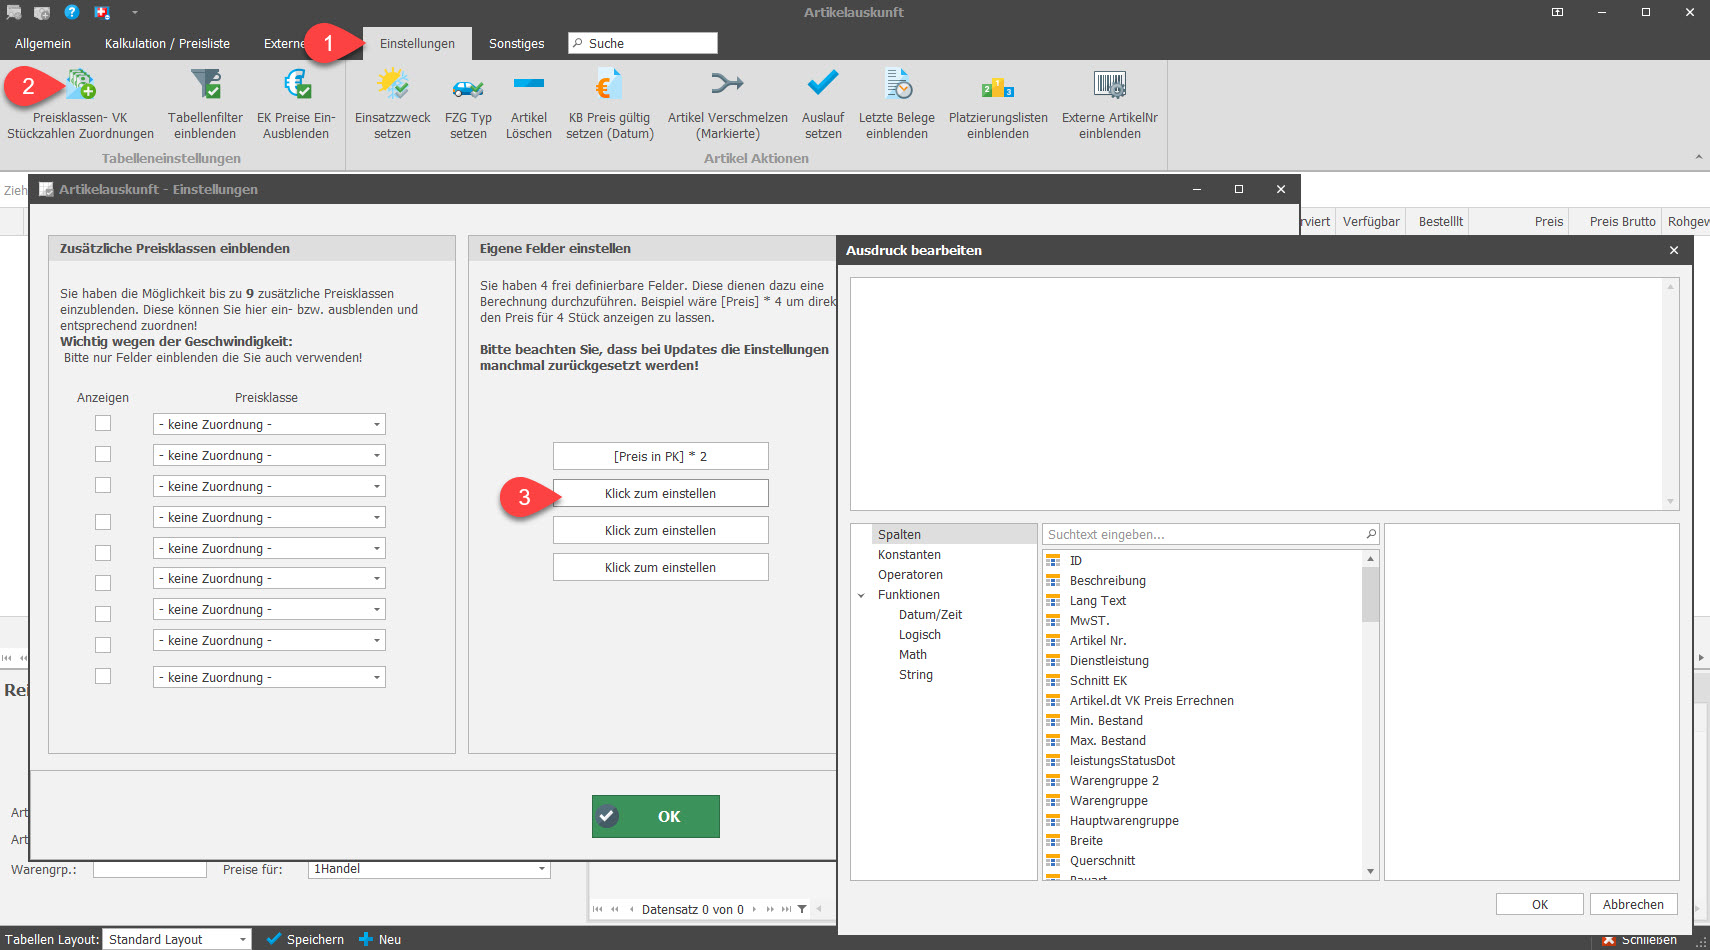The height and width of the screenshot is (950, 1710).
Task: Show Platzierungslisten einblenden
Action: pos(998,104)
